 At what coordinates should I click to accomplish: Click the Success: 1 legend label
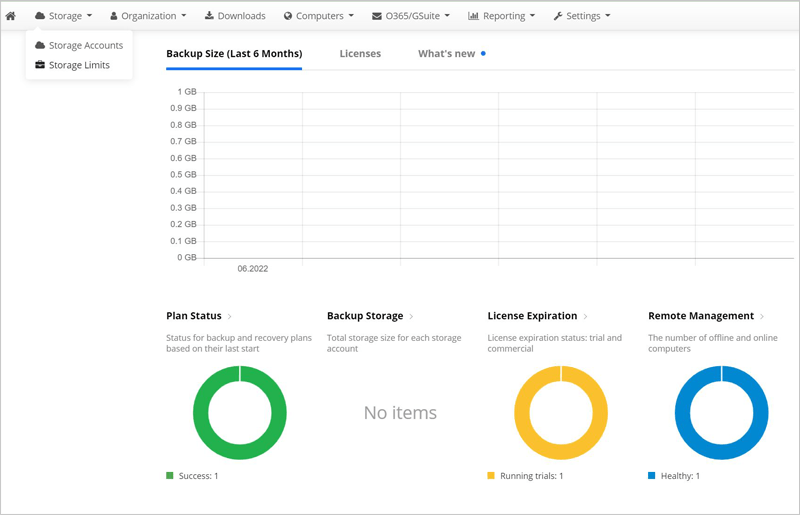(x=198, y=476)
